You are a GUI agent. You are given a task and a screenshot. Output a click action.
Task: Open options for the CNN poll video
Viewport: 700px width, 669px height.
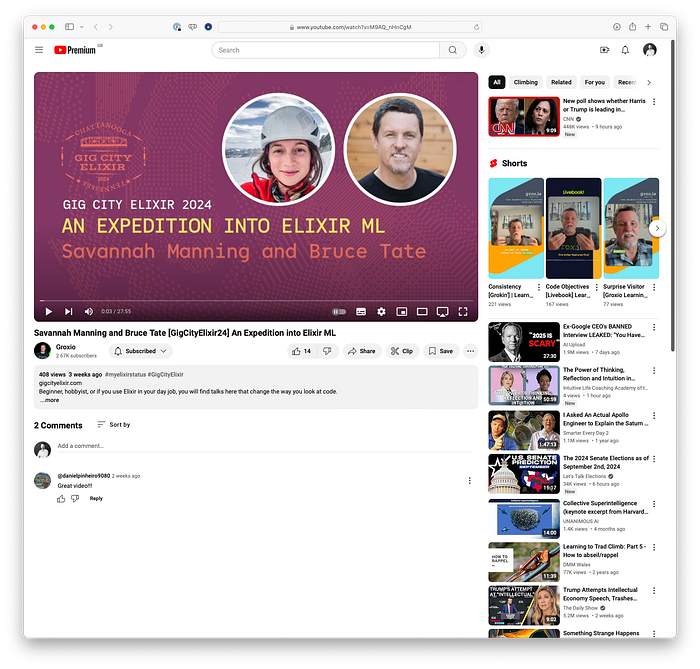[654, 102]
